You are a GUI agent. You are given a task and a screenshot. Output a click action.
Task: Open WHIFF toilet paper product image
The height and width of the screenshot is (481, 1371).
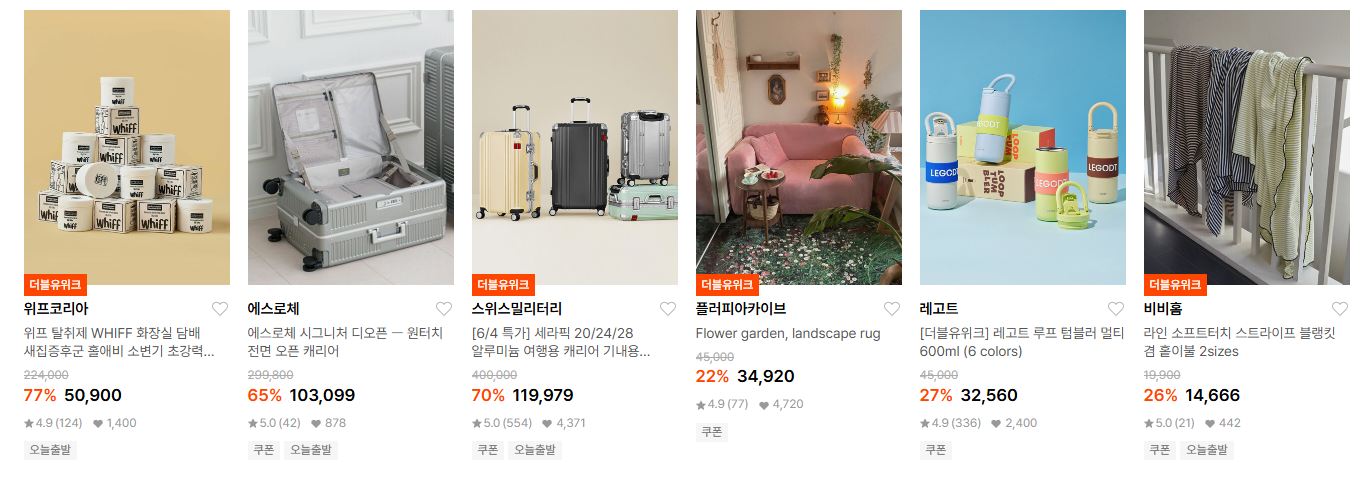click(127, 147)
